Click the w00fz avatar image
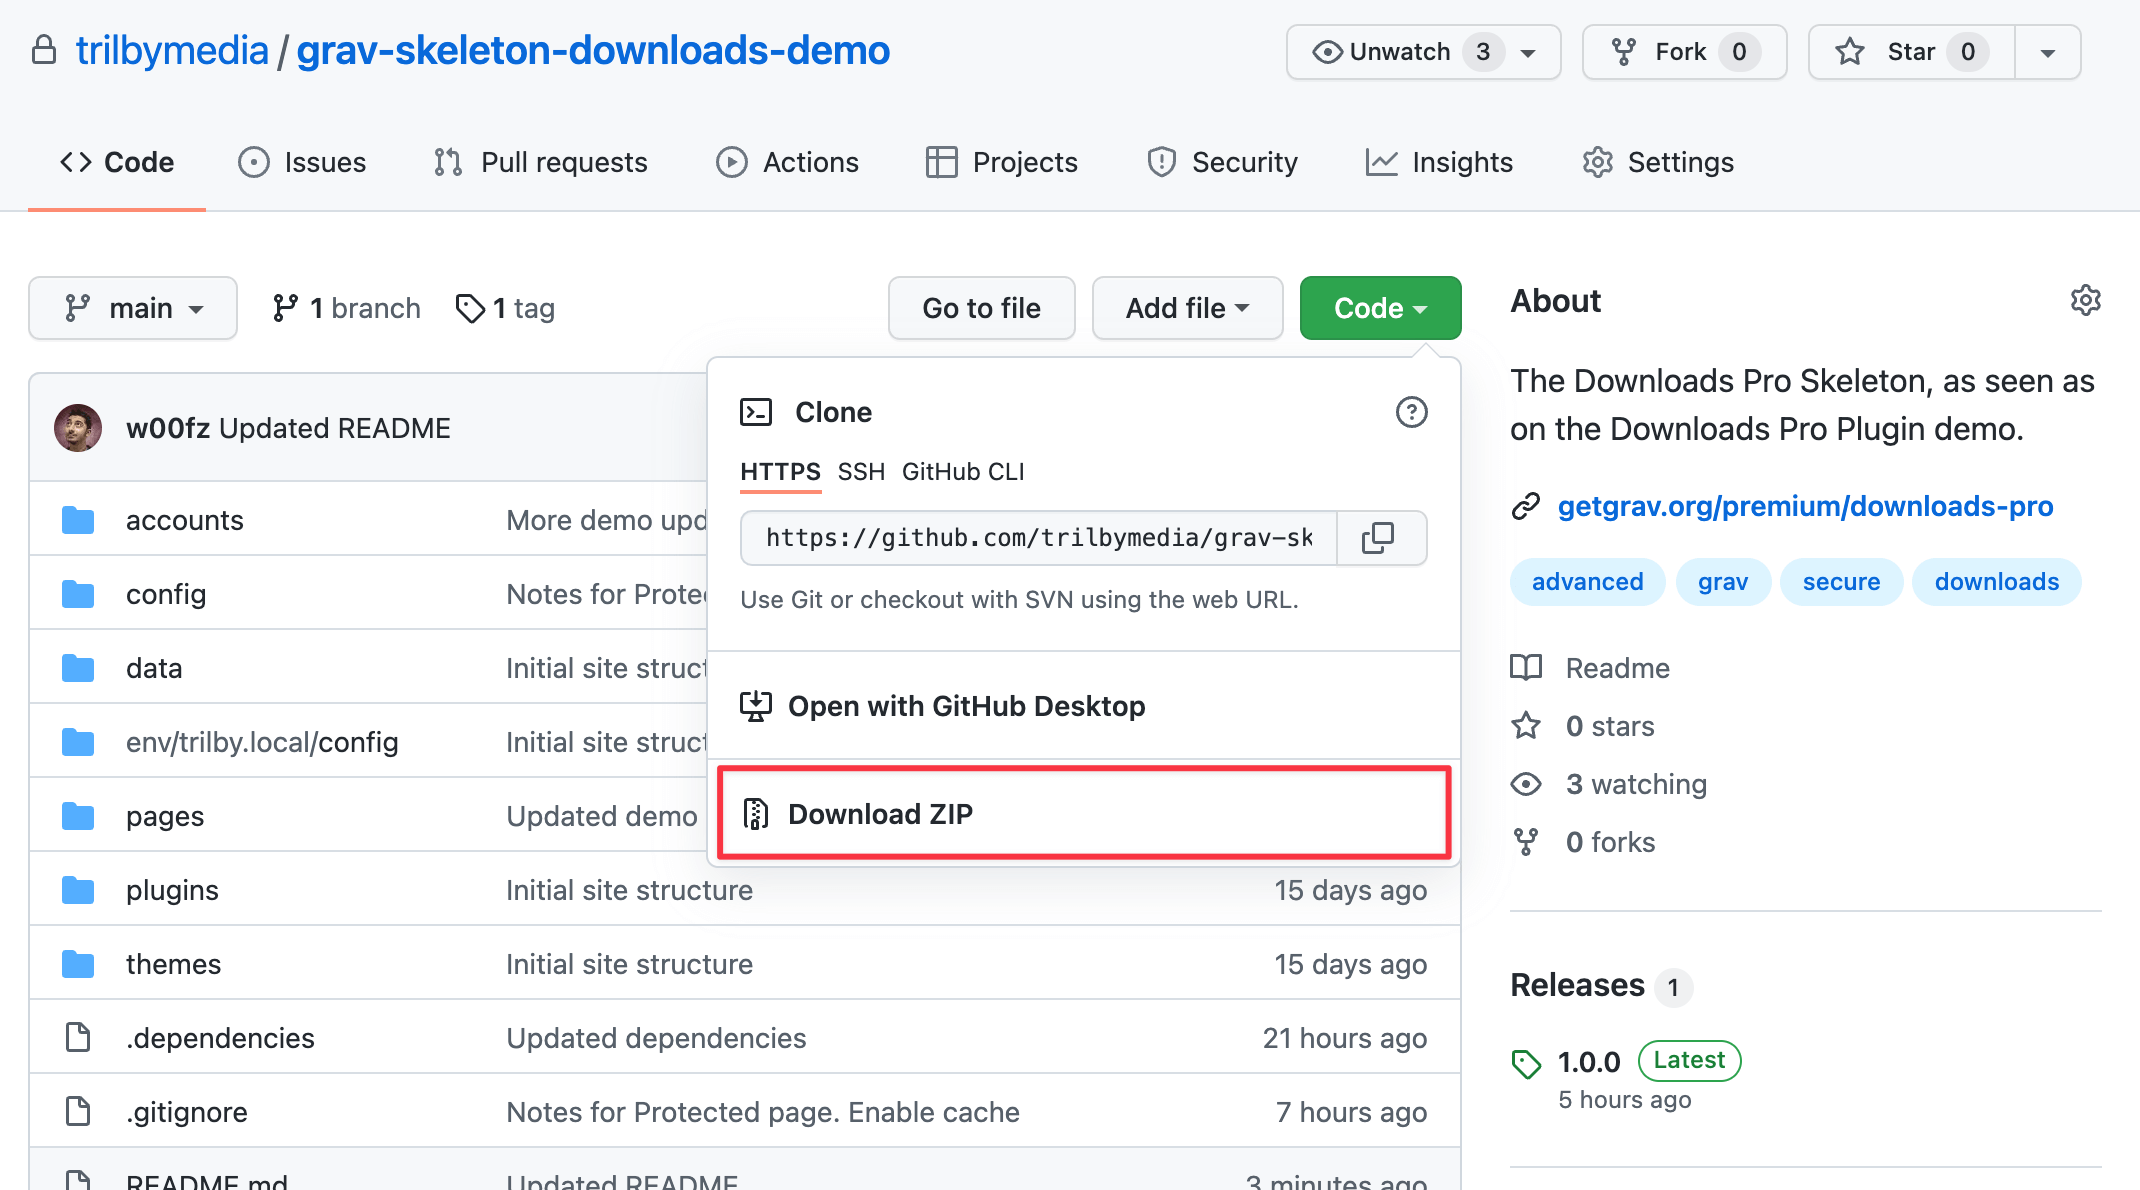Image resolution: width=2140 pixels, height=1190 pixels. [x=78, y=428]
